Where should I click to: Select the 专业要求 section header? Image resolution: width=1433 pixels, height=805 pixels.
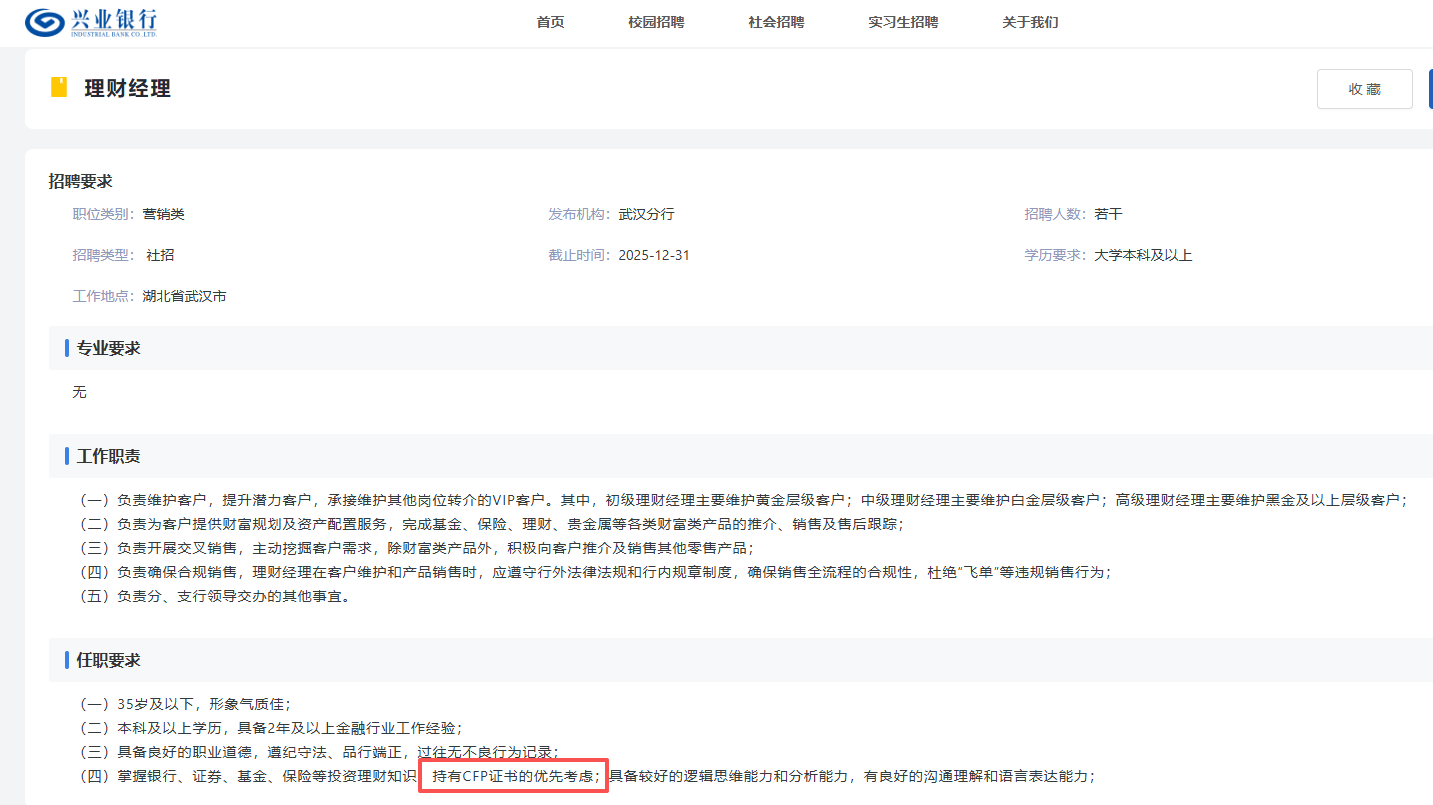pos(109,349)
